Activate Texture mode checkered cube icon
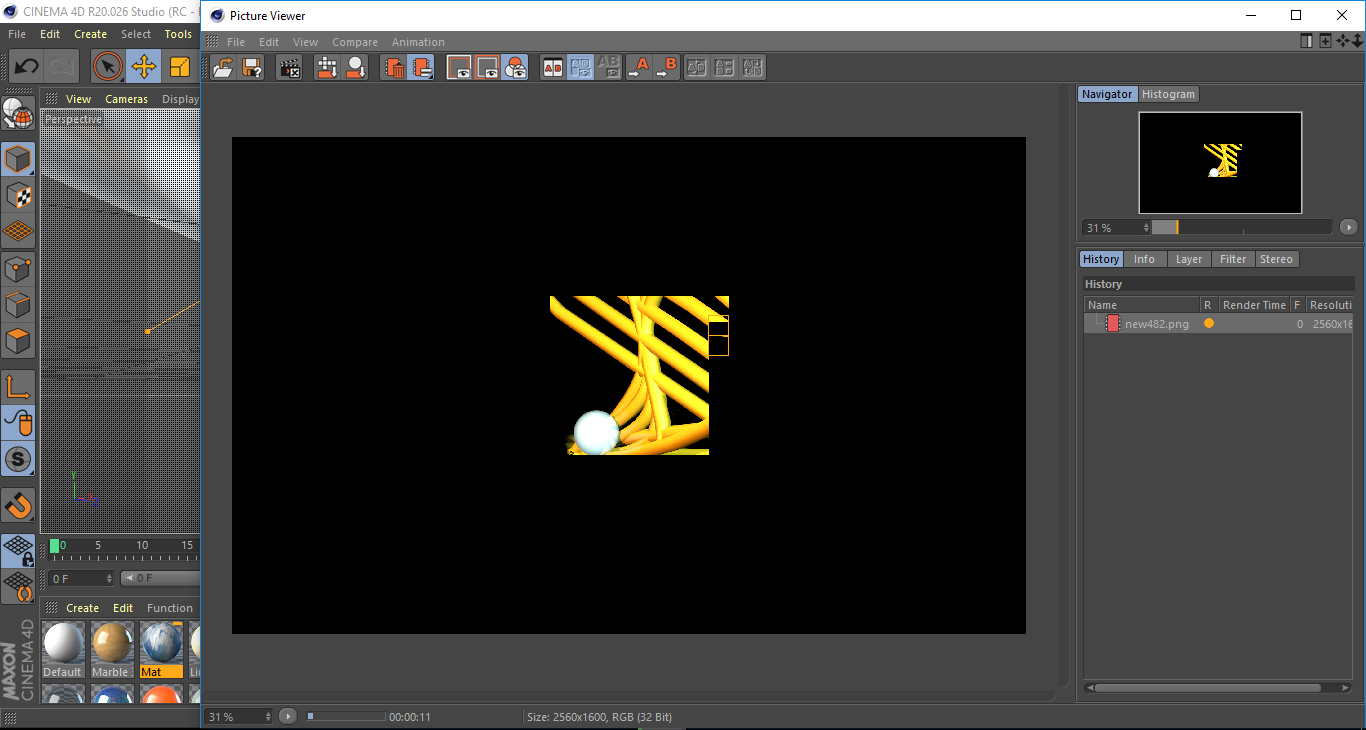This screenshot has height=730, width=1366. (x=18, y=195)
